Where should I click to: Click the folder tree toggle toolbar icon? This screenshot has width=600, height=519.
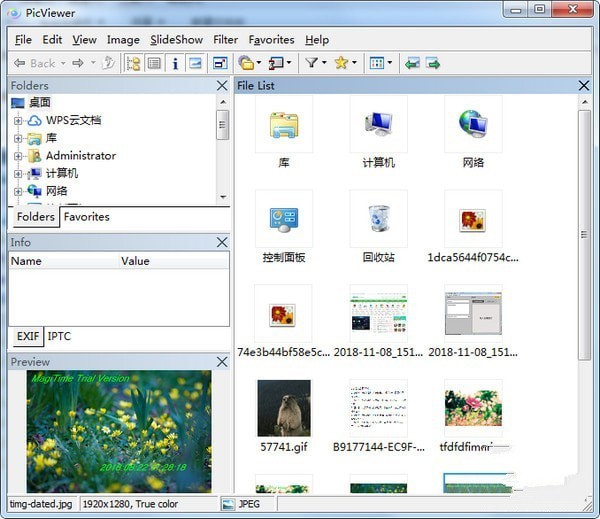133,63
